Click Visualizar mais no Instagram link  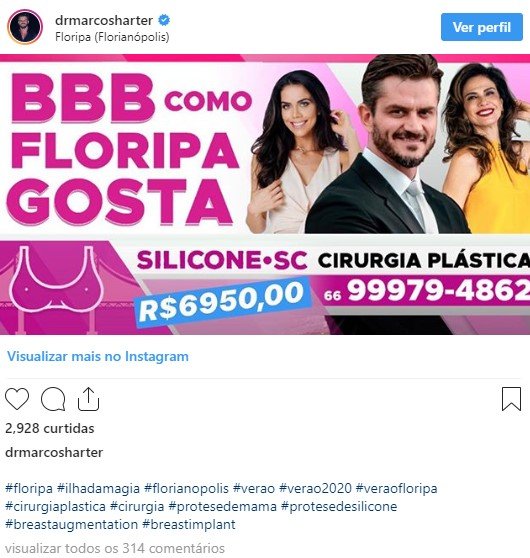(x=98, y=356)
